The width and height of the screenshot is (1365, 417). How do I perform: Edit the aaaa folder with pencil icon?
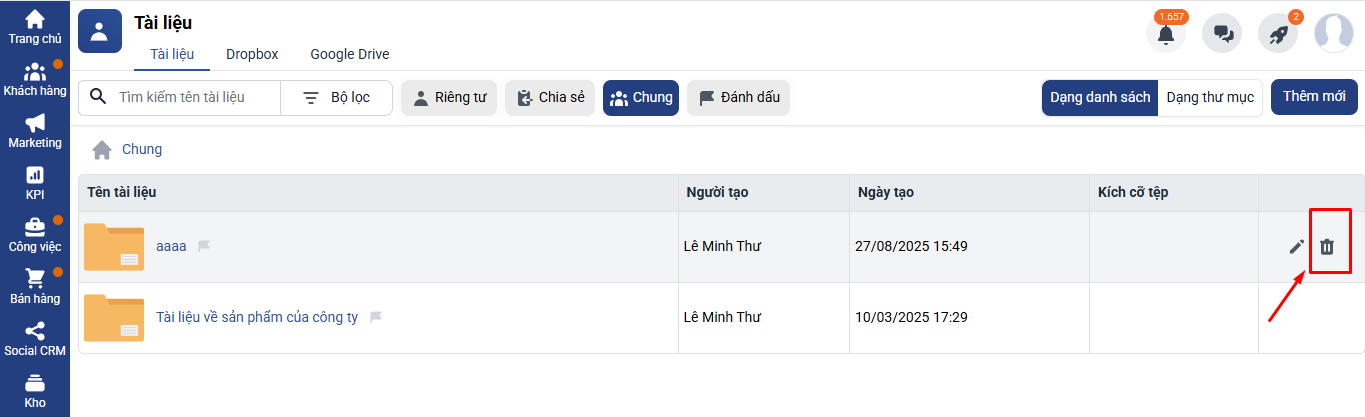pos(1297,246)
